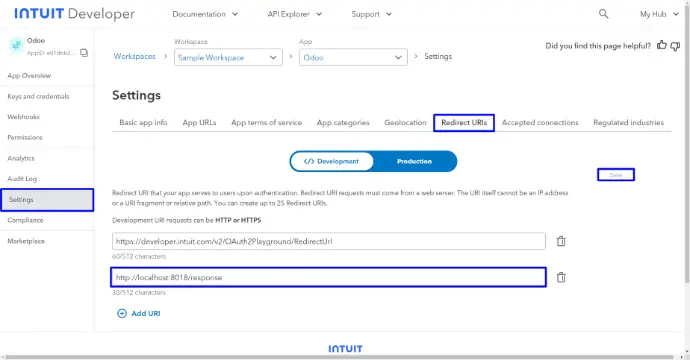Open the Basic app info tab
This screenshot has width=690, height=360.
pyautogui.click(x=143, y=122)
